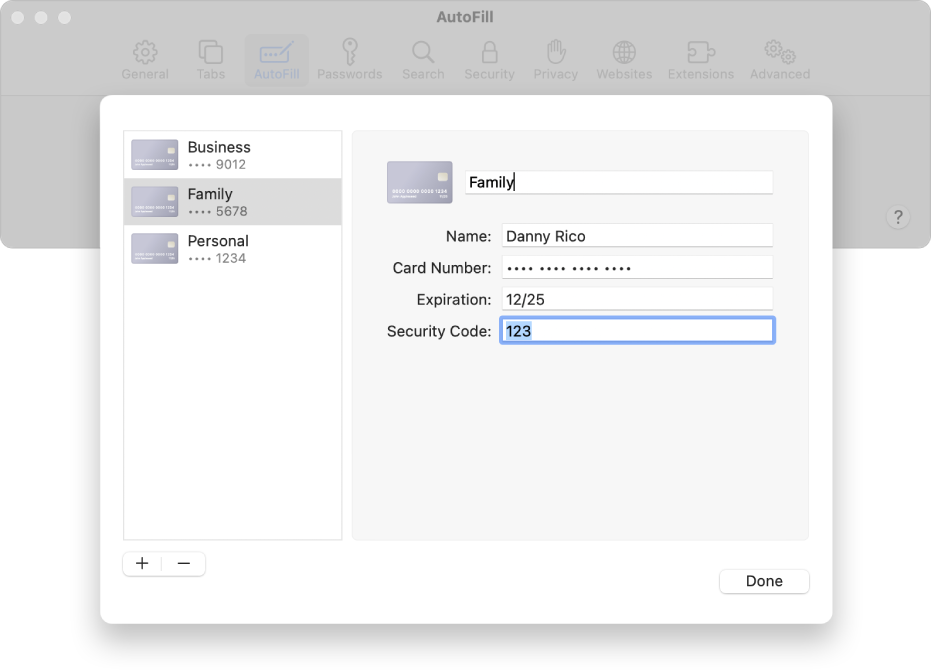Open the Privacy hand icon pane
The width and height of the screenshot is (932, 670).
click(556, 60)
